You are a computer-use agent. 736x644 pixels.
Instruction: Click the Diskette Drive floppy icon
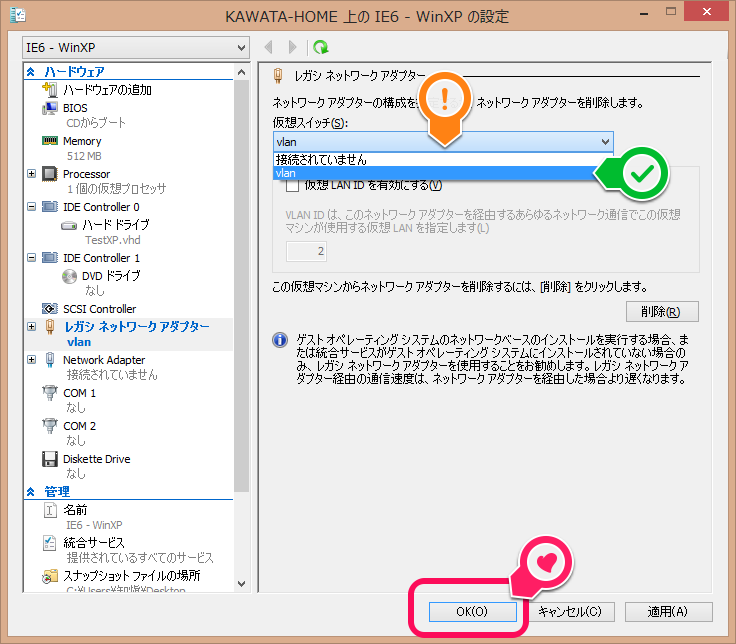(x=50, y=459)
